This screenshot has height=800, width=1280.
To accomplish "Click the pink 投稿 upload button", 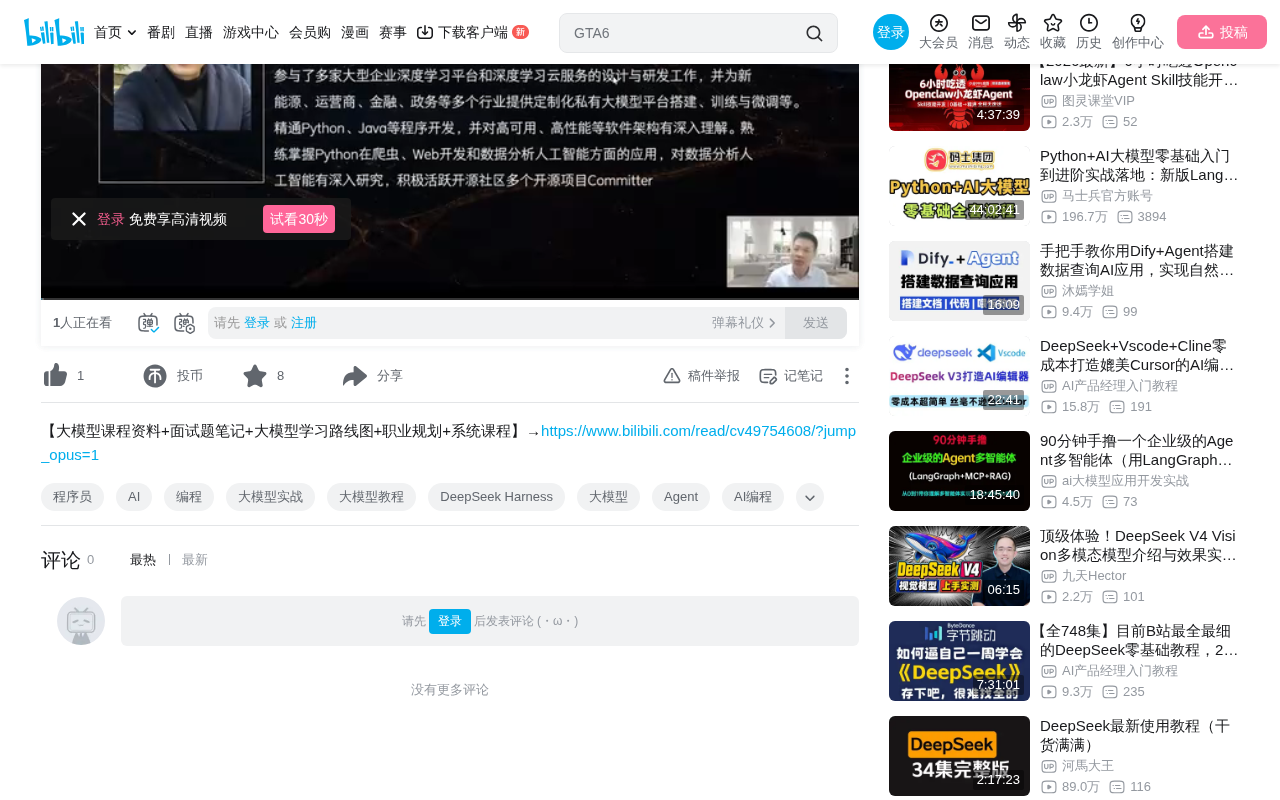I will coord(1222,32).
